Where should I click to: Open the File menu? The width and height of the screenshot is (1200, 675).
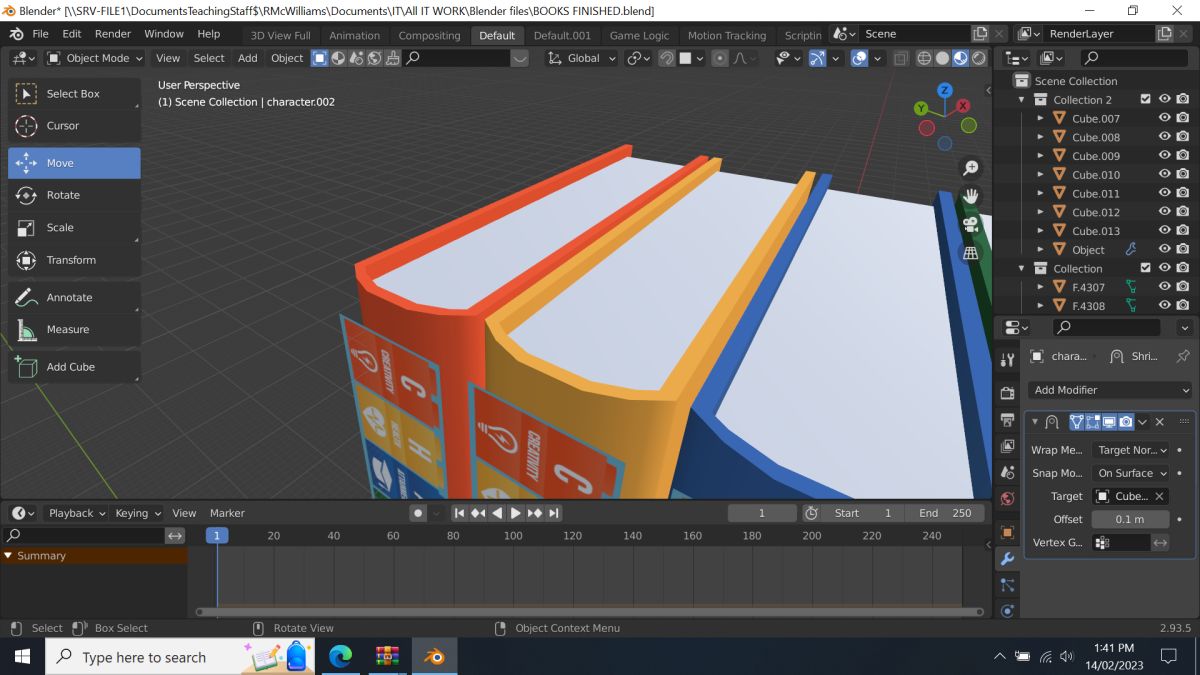click(41, 34)
